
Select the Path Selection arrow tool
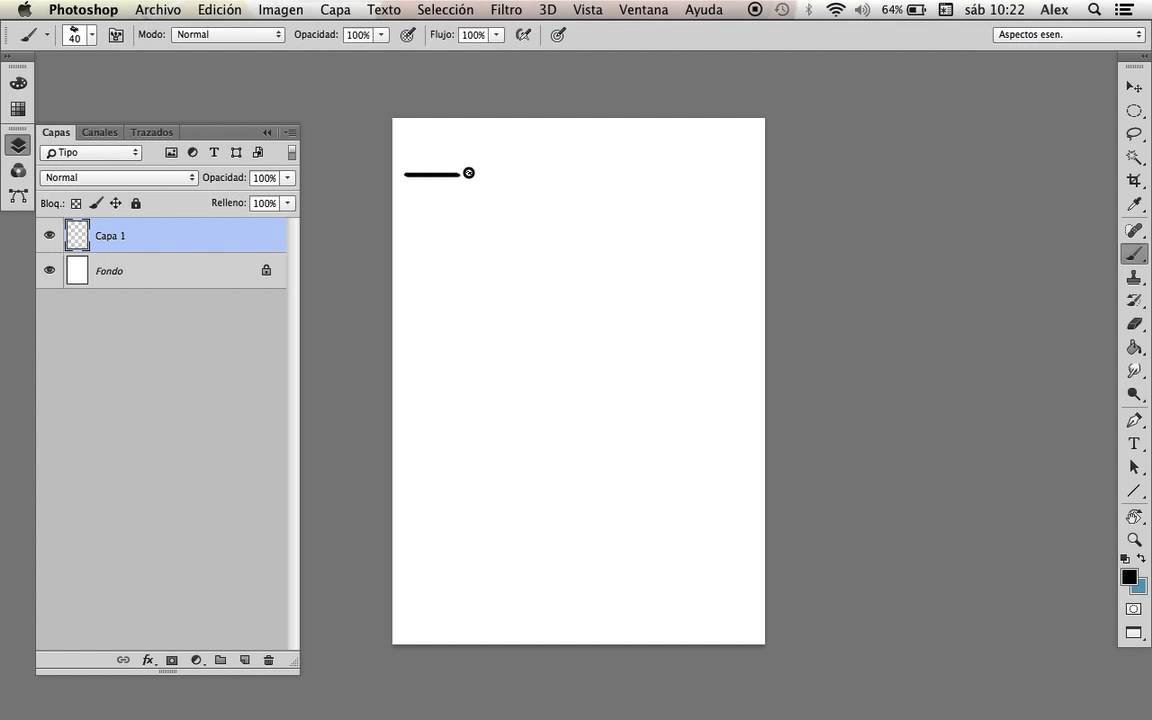point(1134,467)
